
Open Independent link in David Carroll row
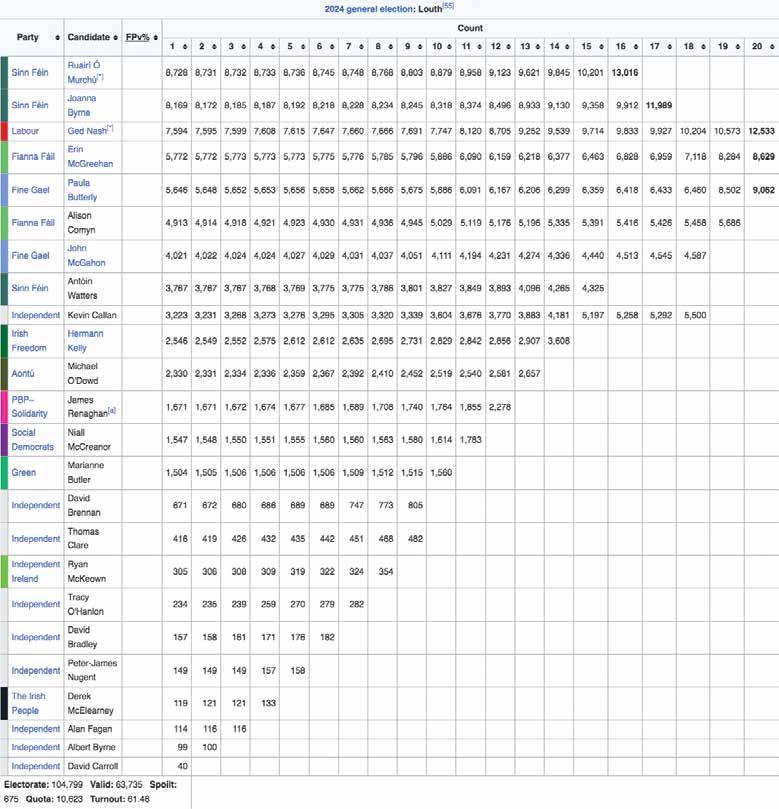tap(36, 766)
